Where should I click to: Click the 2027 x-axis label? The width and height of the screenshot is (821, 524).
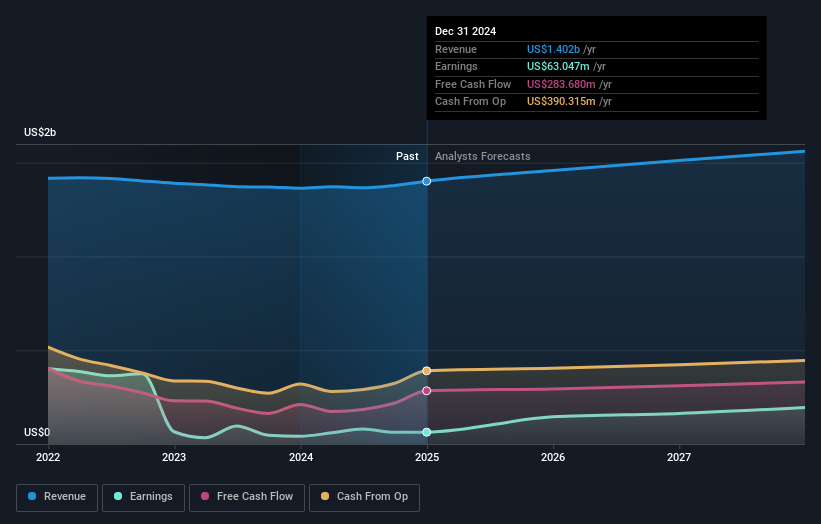[679, 457]
